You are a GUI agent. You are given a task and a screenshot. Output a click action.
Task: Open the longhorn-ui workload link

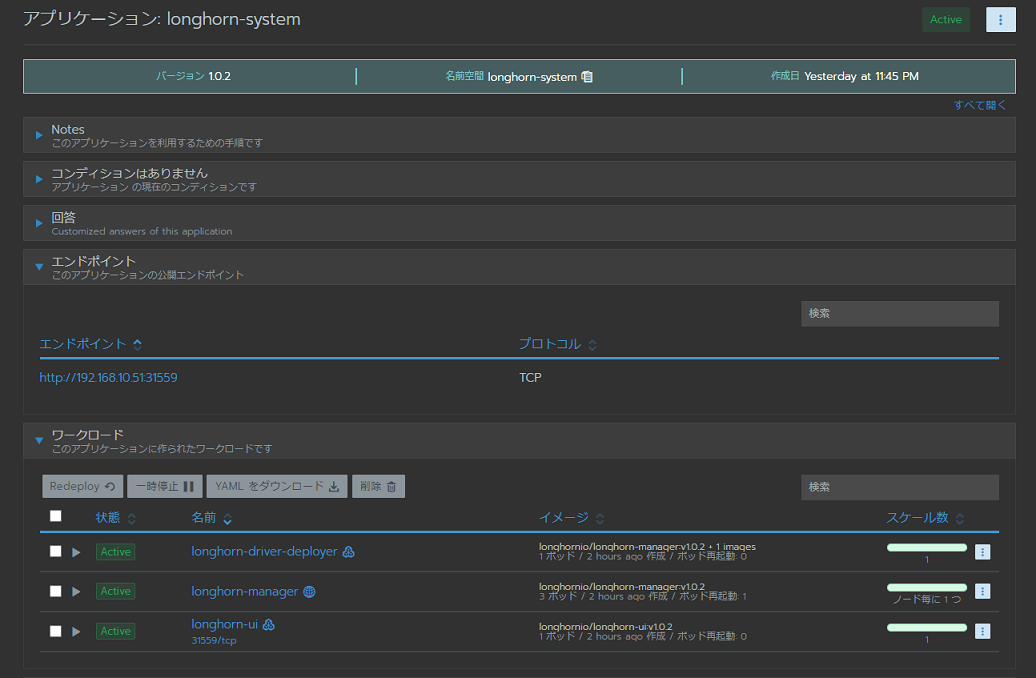tap(225, 624)
